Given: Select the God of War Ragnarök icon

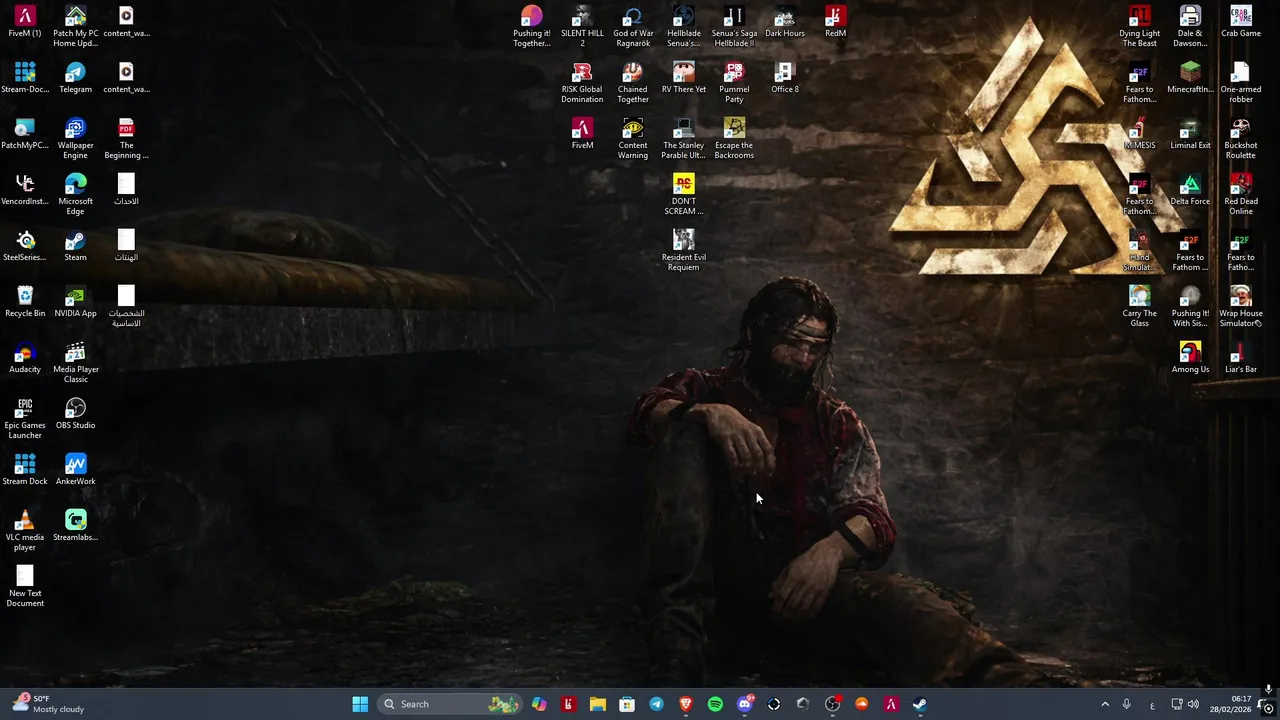Looking at the screenshot, I should point(633,28).
